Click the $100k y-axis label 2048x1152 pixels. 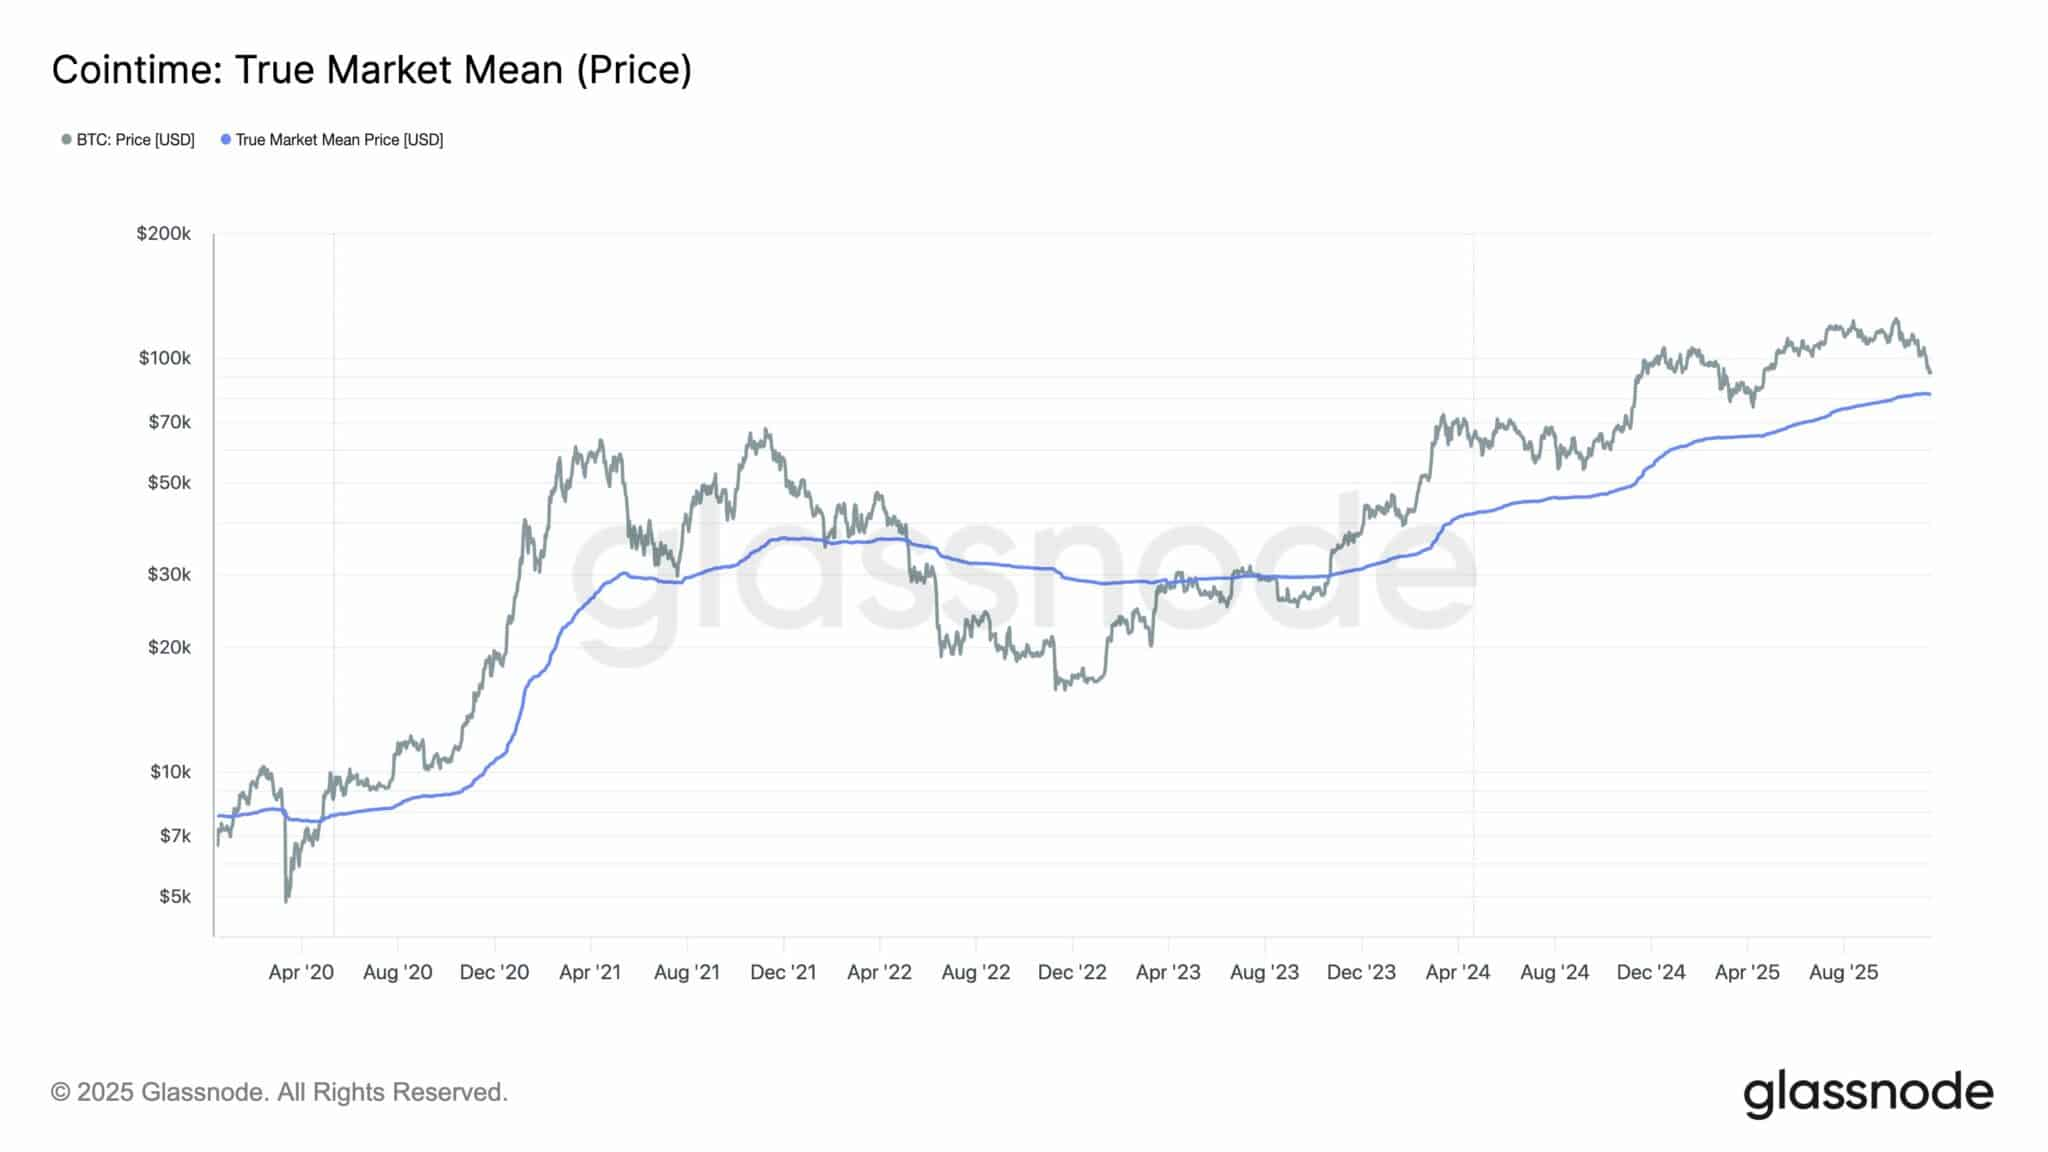click(x=164, y=358)
